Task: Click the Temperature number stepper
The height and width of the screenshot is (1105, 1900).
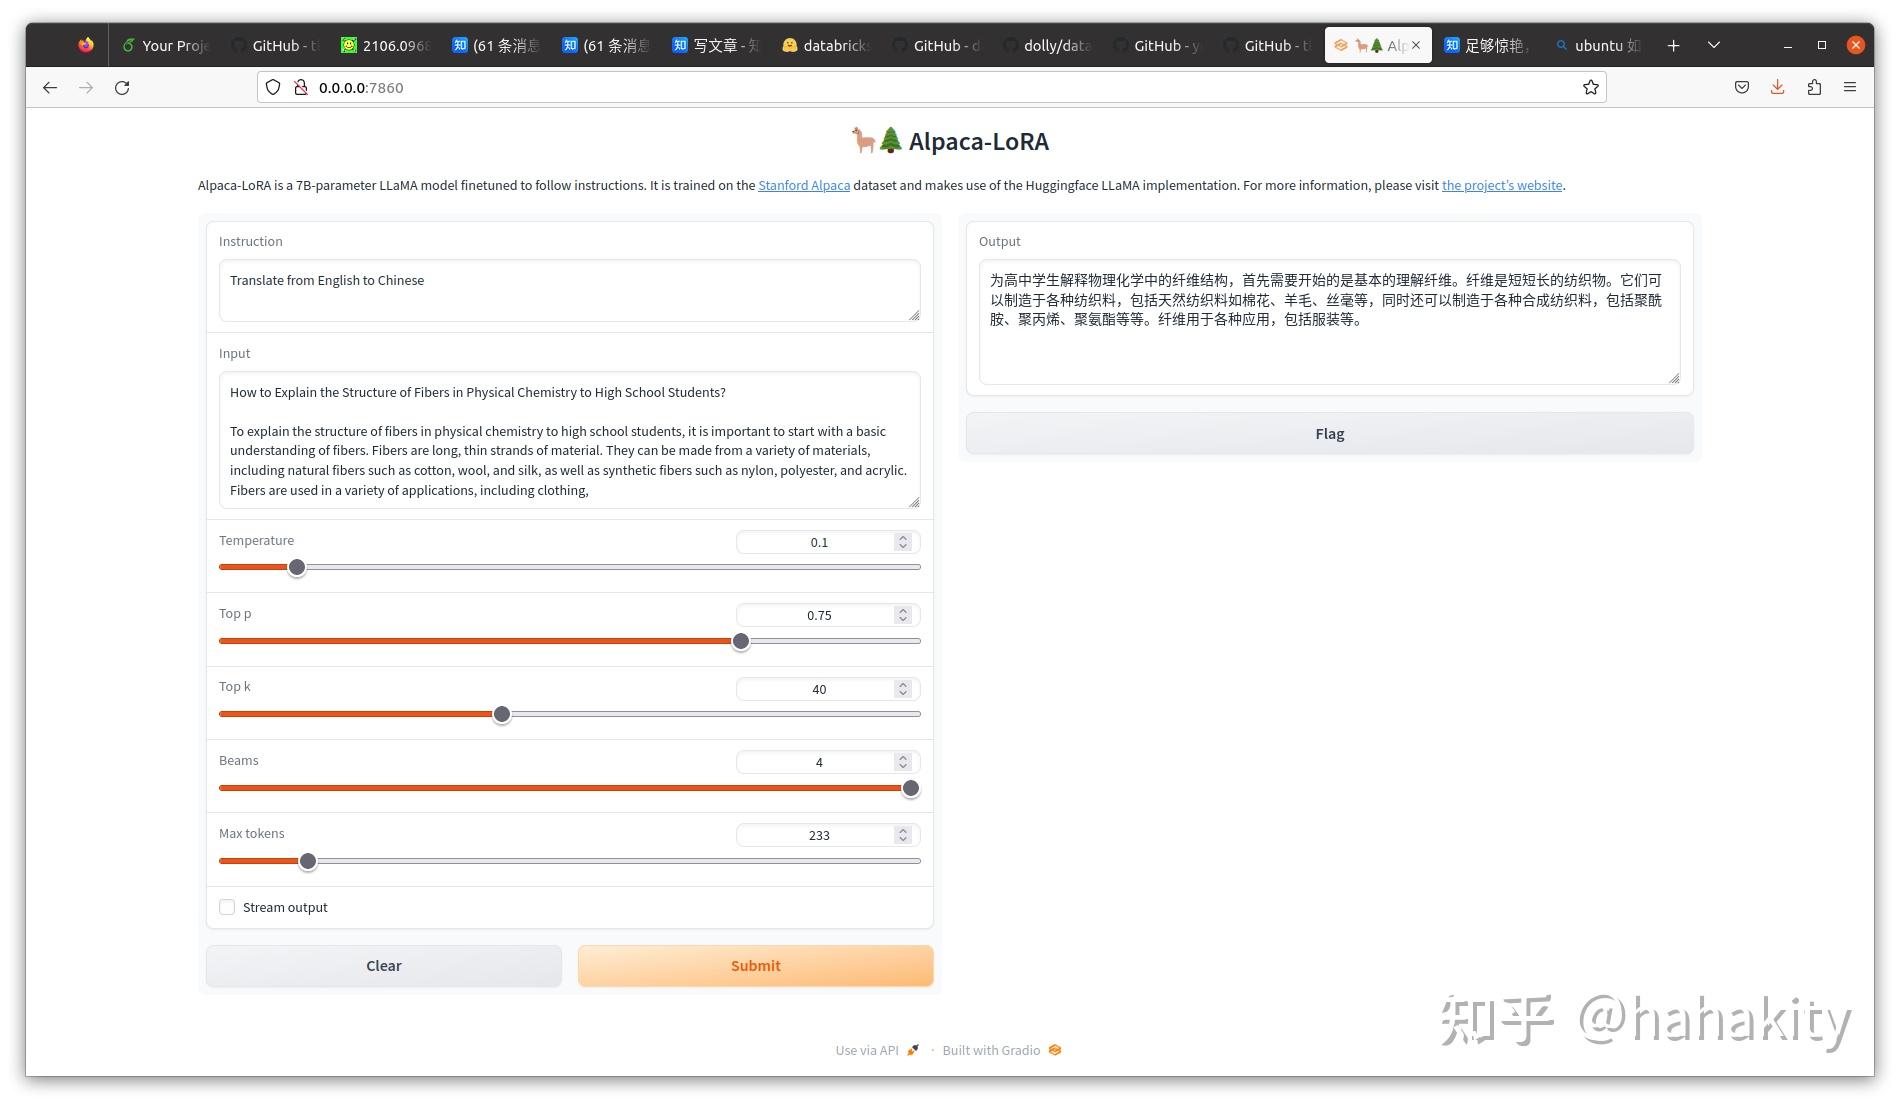Action: [x=903, y=542]
